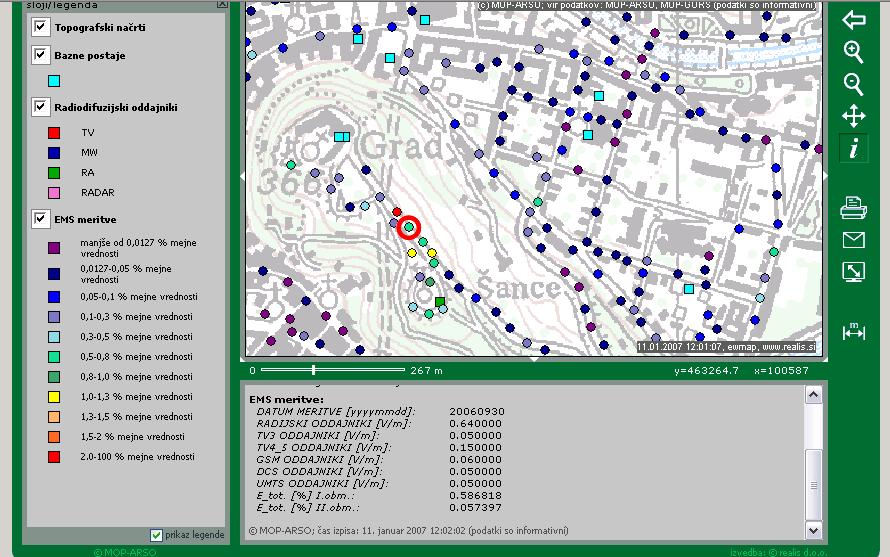The width and height of the screenshot is (890, 557).
Task: Click the scale bar slider handle
Action: [313, 370]
